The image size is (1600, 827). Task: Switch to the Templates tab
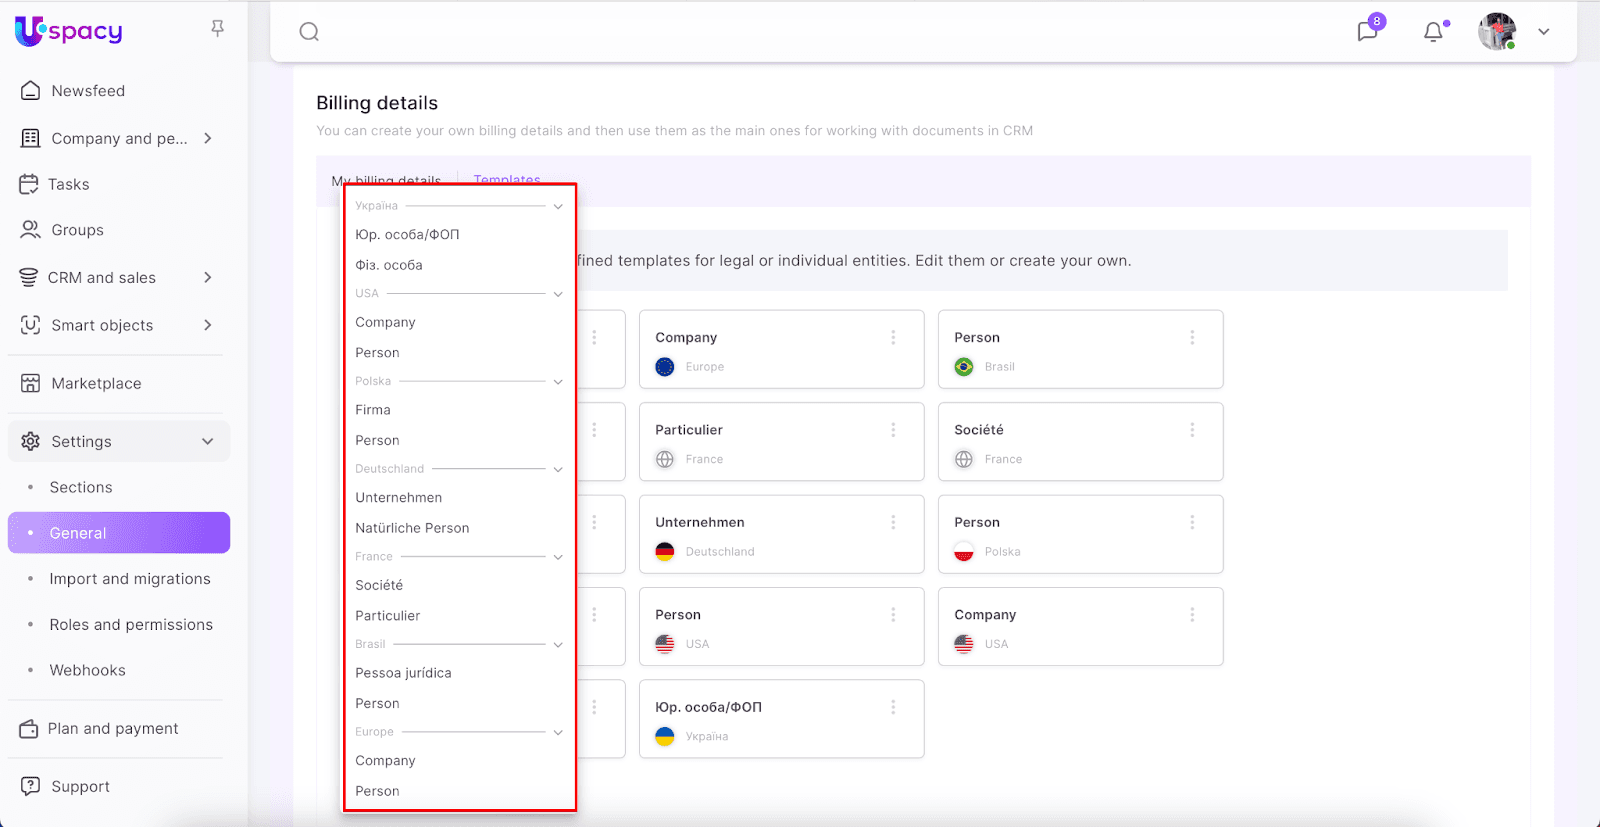[507, 179]
